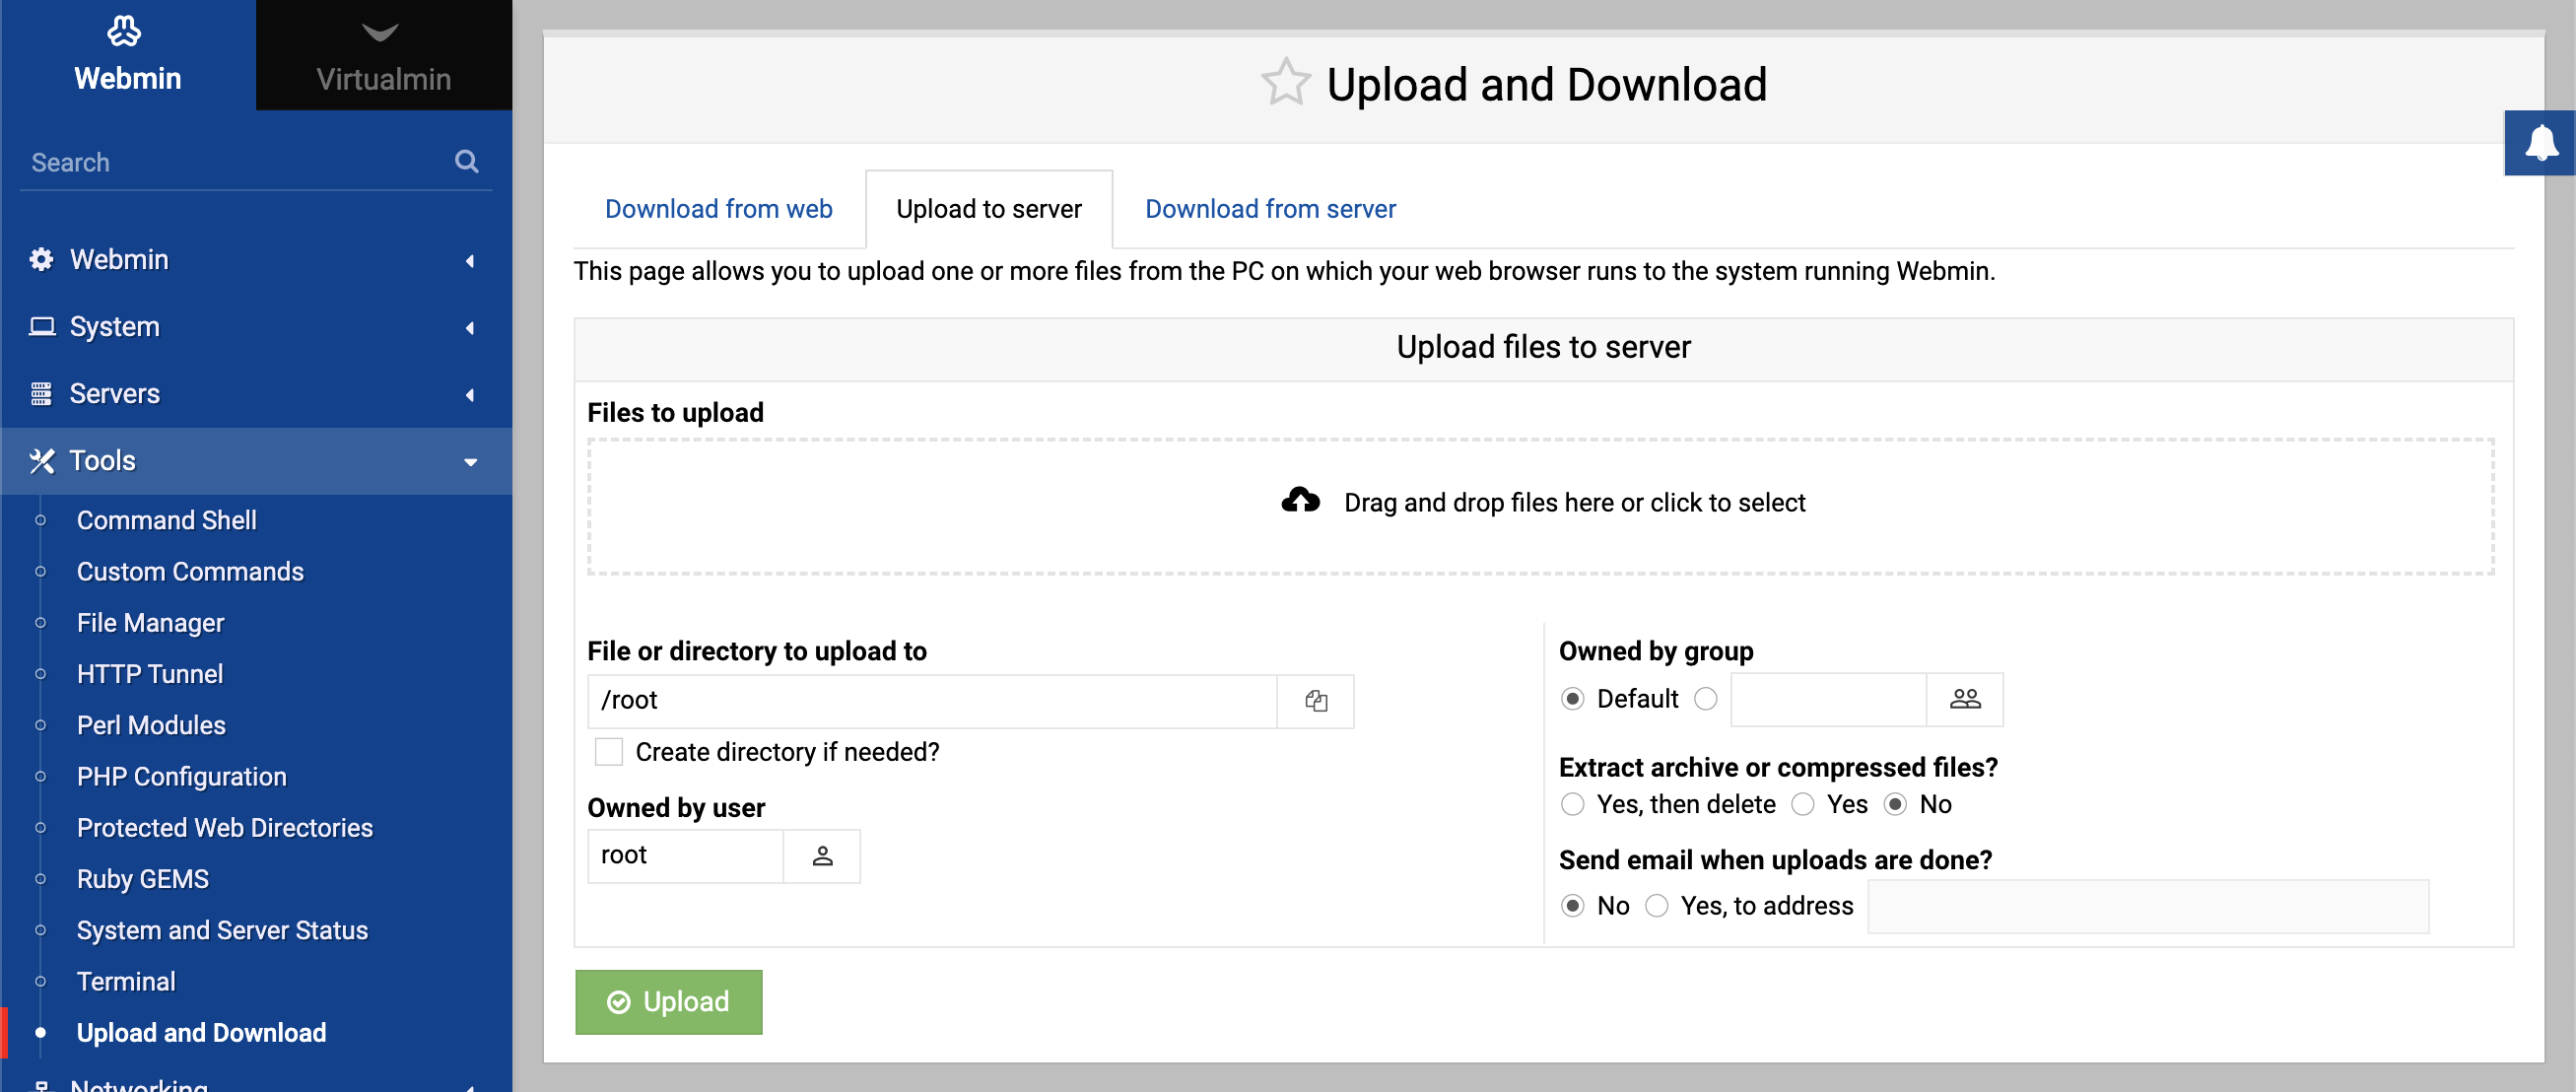The image size is (2576, 1092).
Task: Click the Webmin gear icon in the sidebar
Action: click(41, 259)
